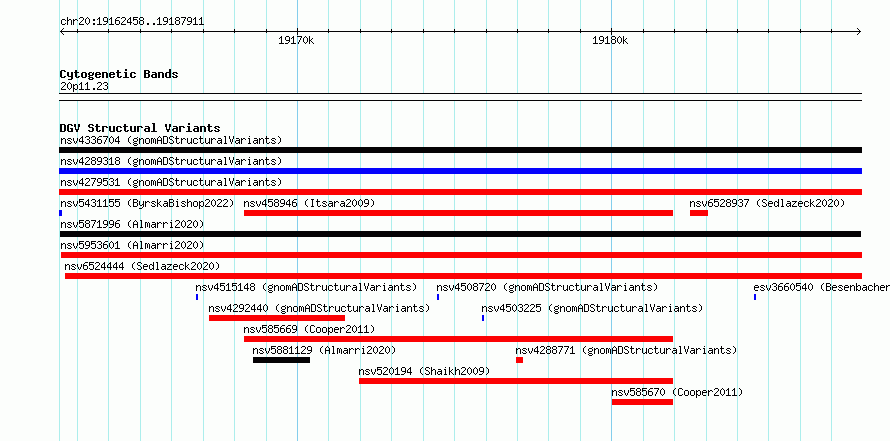Click the 19180k ruler tick label
The width and height of the screenshot is (890, 441).
[610, 40]
